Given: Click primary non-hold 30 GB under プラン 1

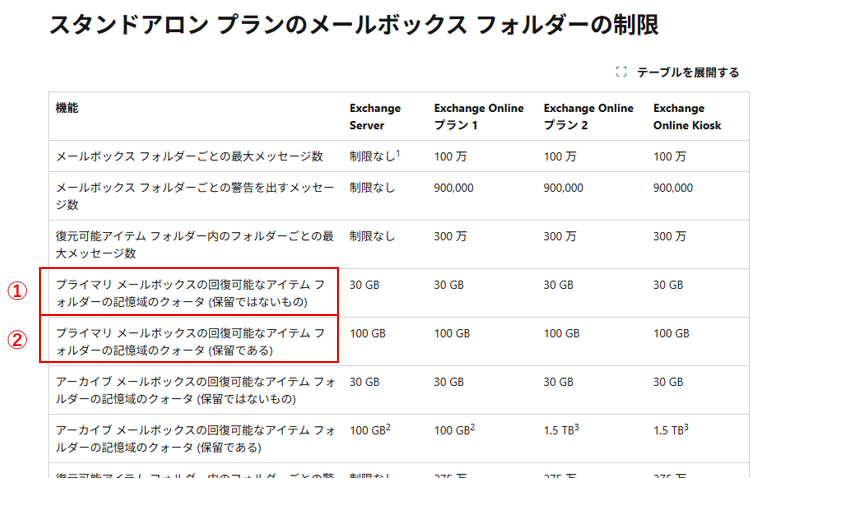Looking at the screenshot, I should (449, 285).
